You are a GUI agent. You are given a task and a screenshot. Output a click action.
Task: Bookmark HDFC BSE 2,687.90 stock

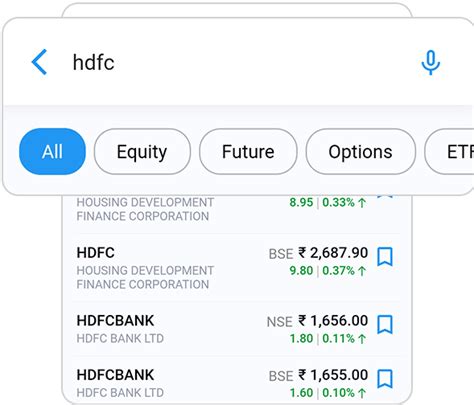coord(385,257)
